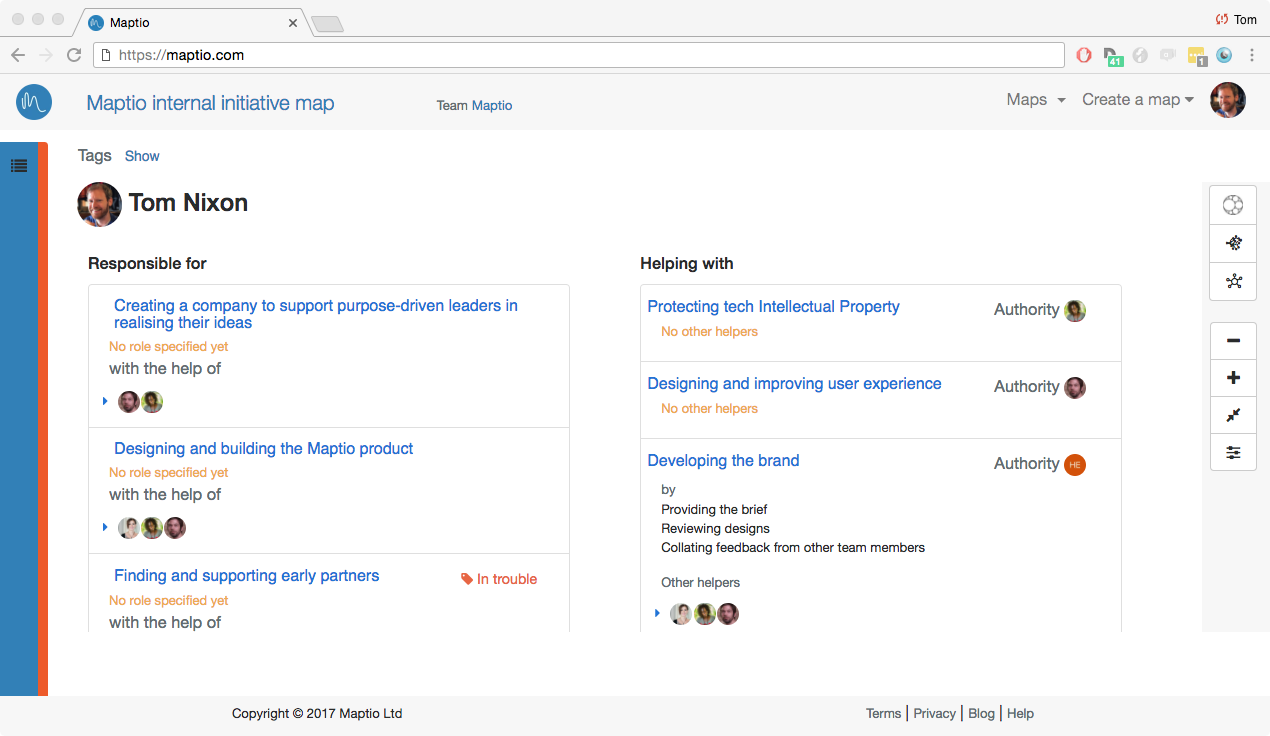This screenshot has height=736, width=1270.
Task: Click the red AdBlock extension icon
Action: (1084, 55)
